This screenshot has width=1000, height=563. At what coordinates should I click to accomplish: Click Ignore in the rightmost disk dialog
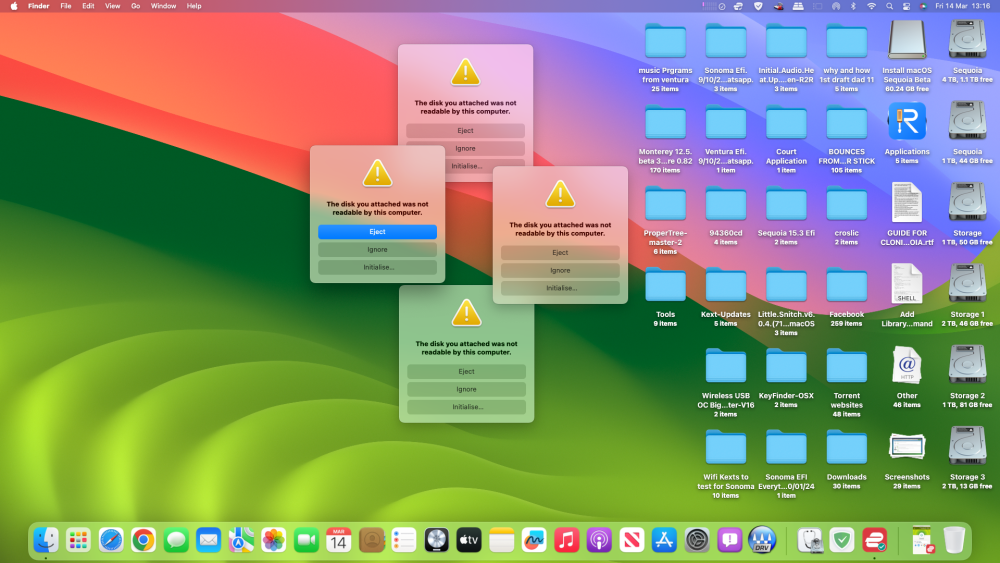[x=560, y=270]
